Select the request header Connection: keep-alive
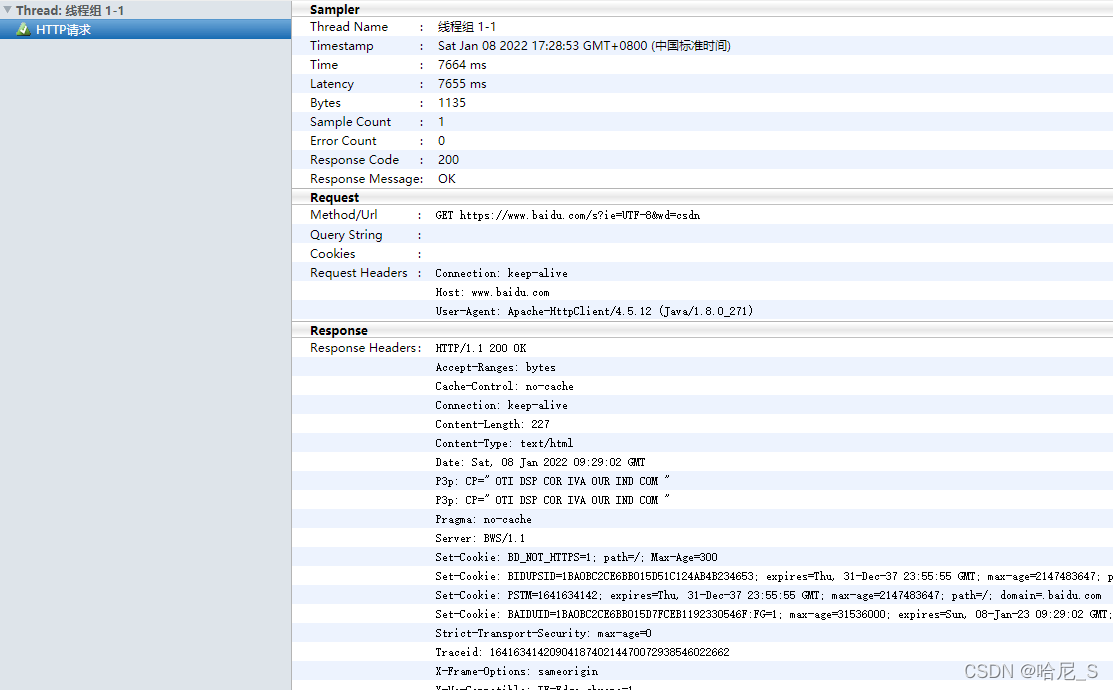1113x690 pixels. (x=501, y=273)
